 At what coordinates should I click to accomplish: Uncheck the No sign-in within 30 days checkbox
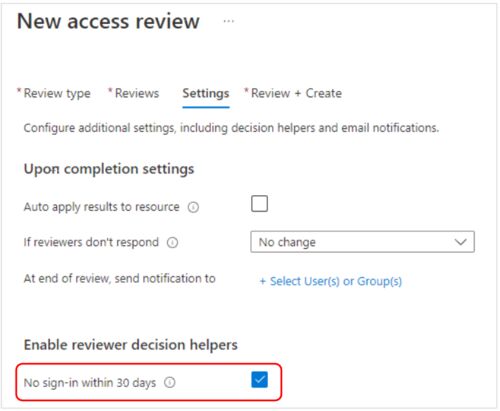[259, 380]
